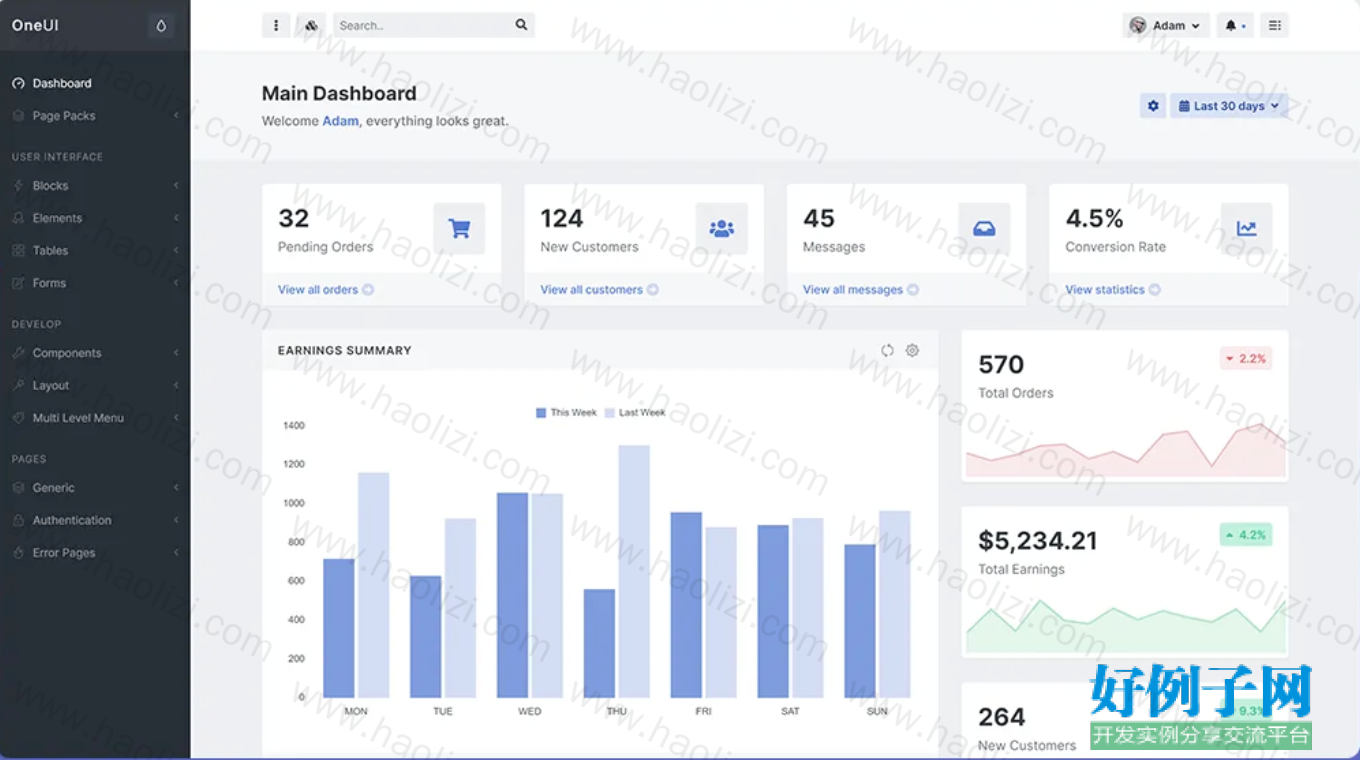This screenshot has width=1360, height=760.
Task: Click the cubes icon next to search
Action: point(311,26)
